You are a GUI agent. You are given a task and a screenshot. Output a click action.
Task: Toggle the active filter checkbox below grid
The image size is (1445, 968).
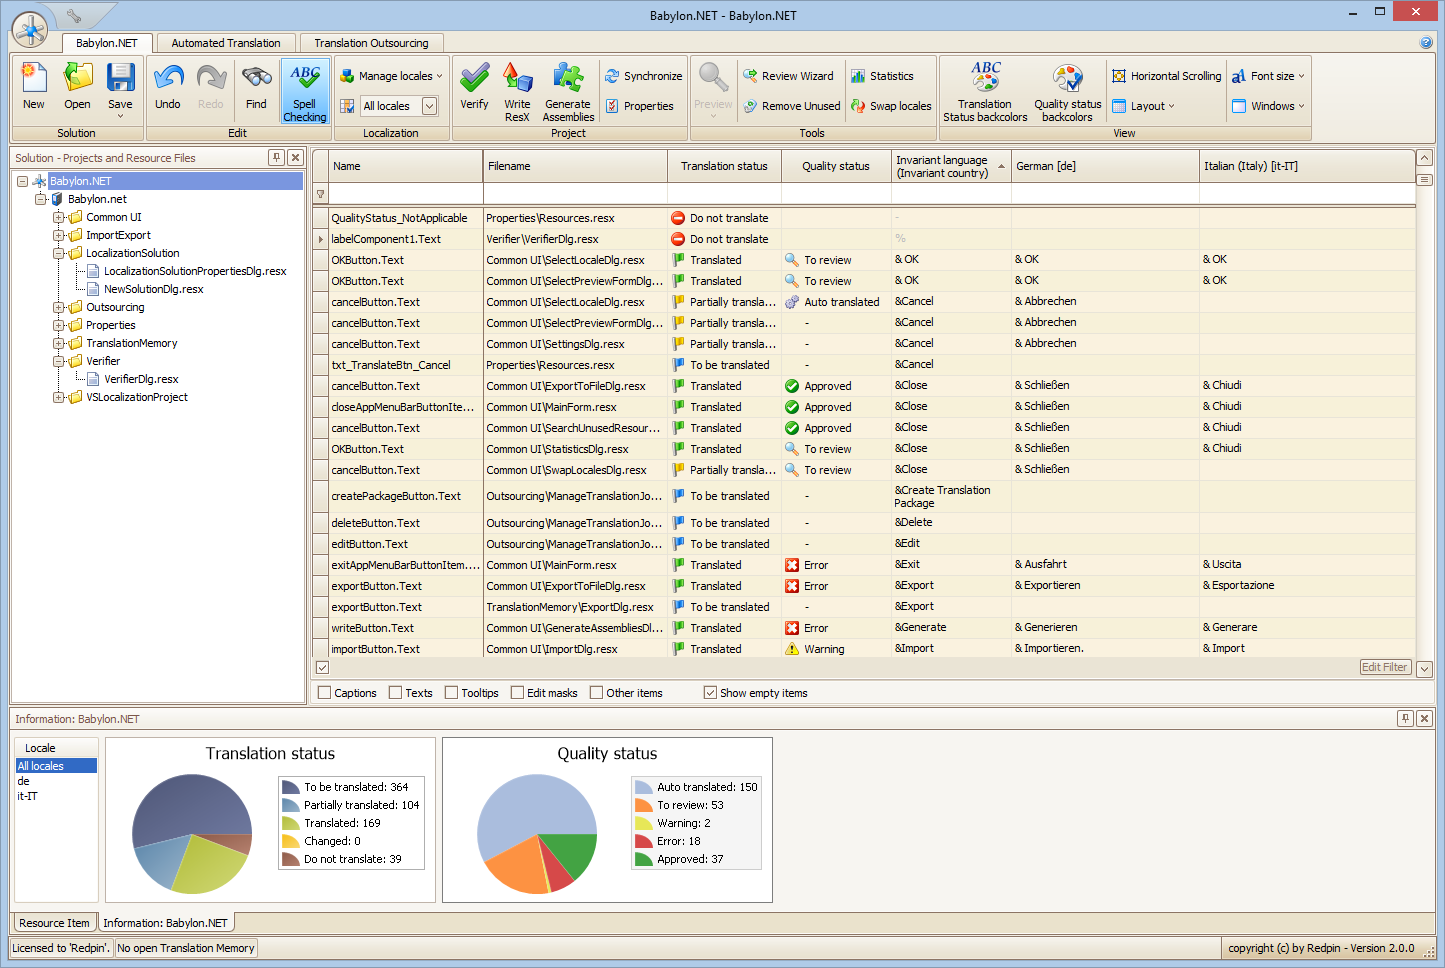pyautogui.click(x=322, y=667)
